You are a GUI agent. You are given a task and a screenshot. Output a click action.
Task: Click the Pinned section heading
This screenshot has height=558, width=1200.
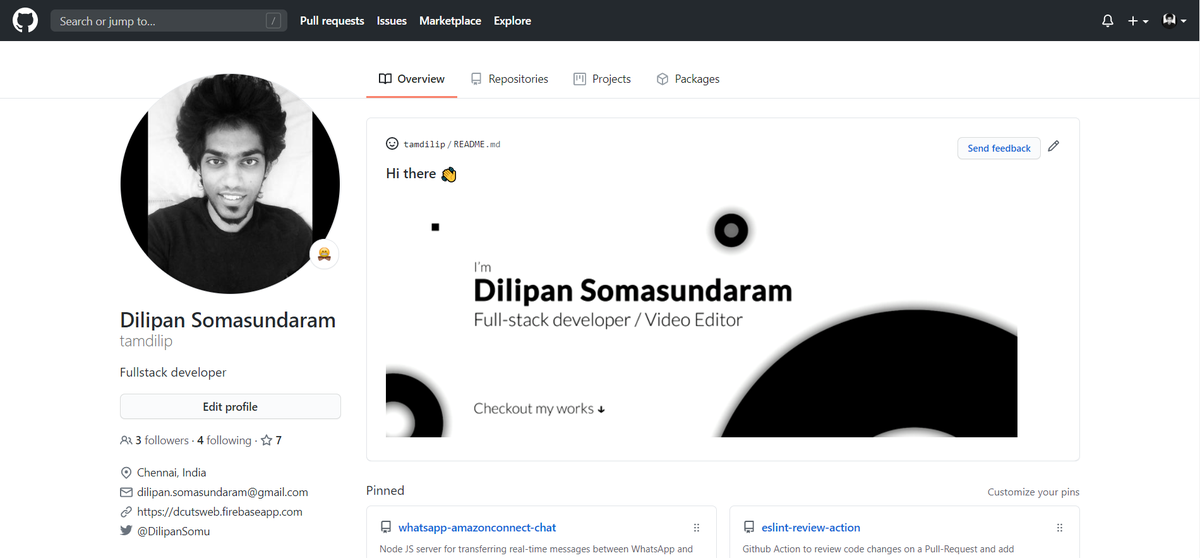tap(385, 490)
